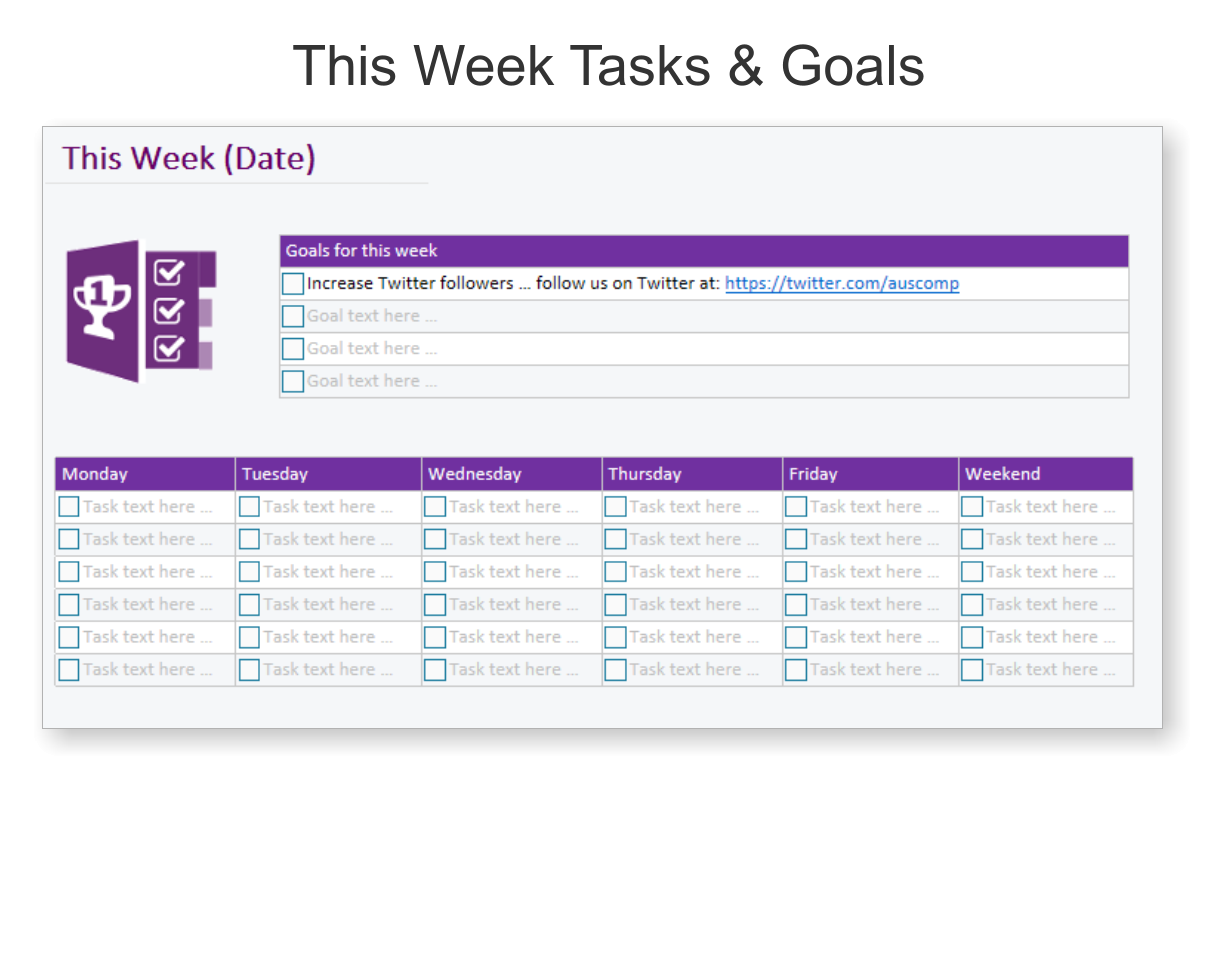Image resolution: width=1214 pixels, height=980 pixels.
Task: Open the twitter.com/auscomp link
Action: [842, 283]
